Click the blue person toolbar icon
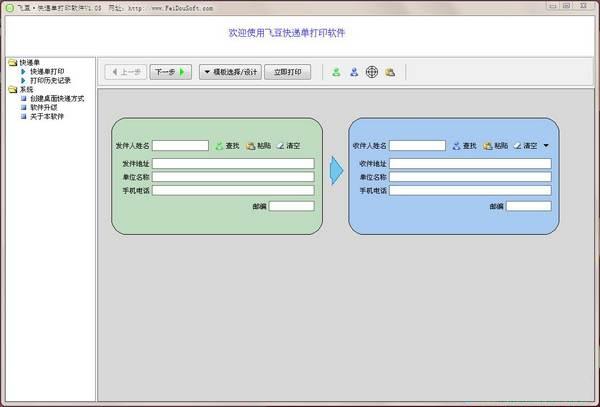The width and height of the screenshot is (600, 407). (354, 72)
